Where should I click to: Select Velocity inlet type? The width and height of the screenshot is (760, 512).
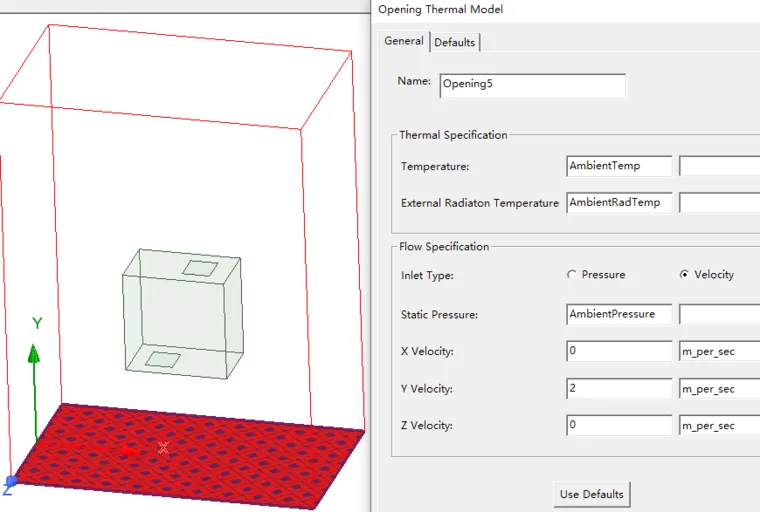tap(684, 275)
